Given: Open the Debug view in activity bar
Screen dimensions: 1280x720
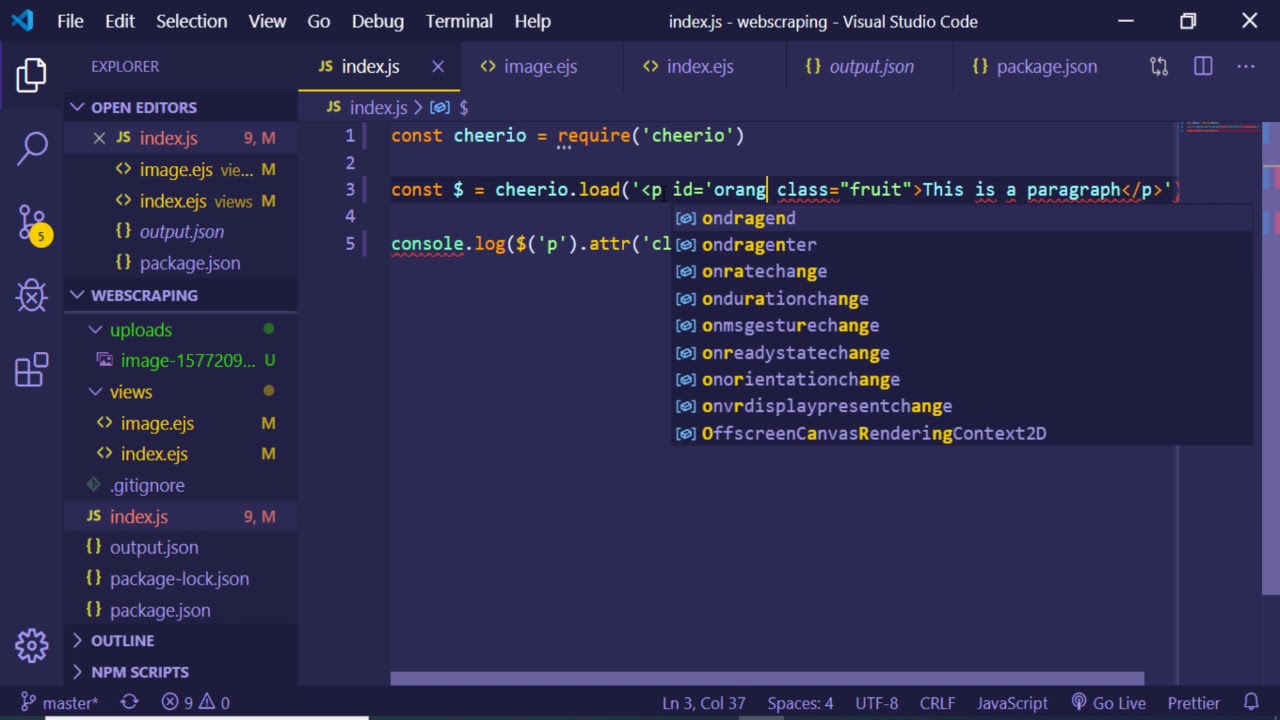Looking at the screenshot, I should [32, 296].
